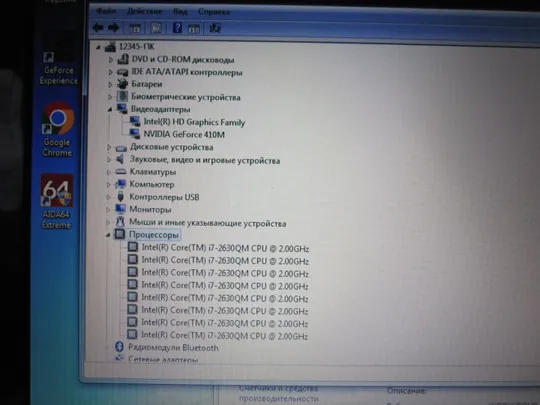Expand the Мониторы node
Screen dimensions: 540x405
coord(108,209)
